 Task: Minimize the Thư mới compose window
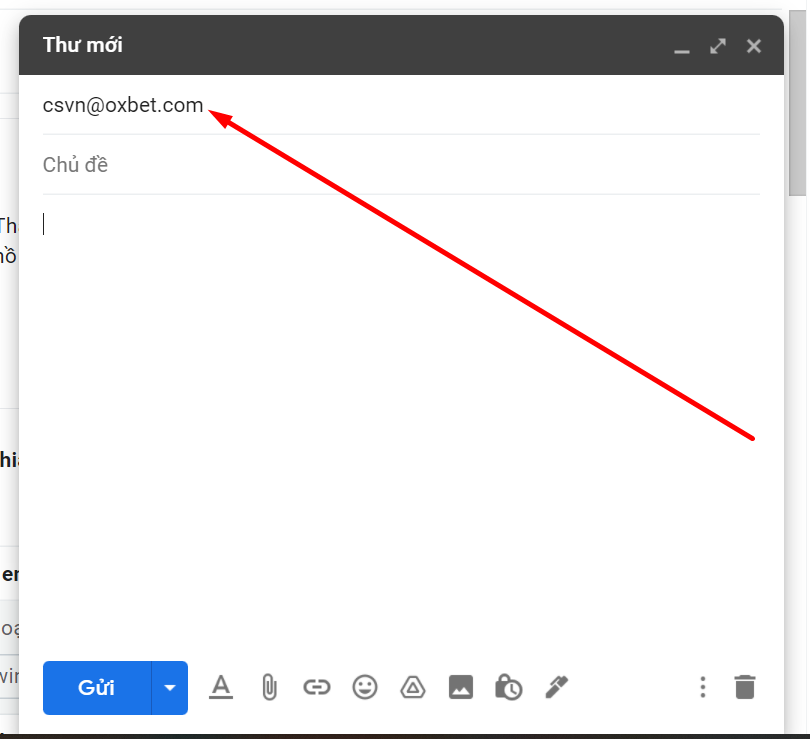(681, 46)
